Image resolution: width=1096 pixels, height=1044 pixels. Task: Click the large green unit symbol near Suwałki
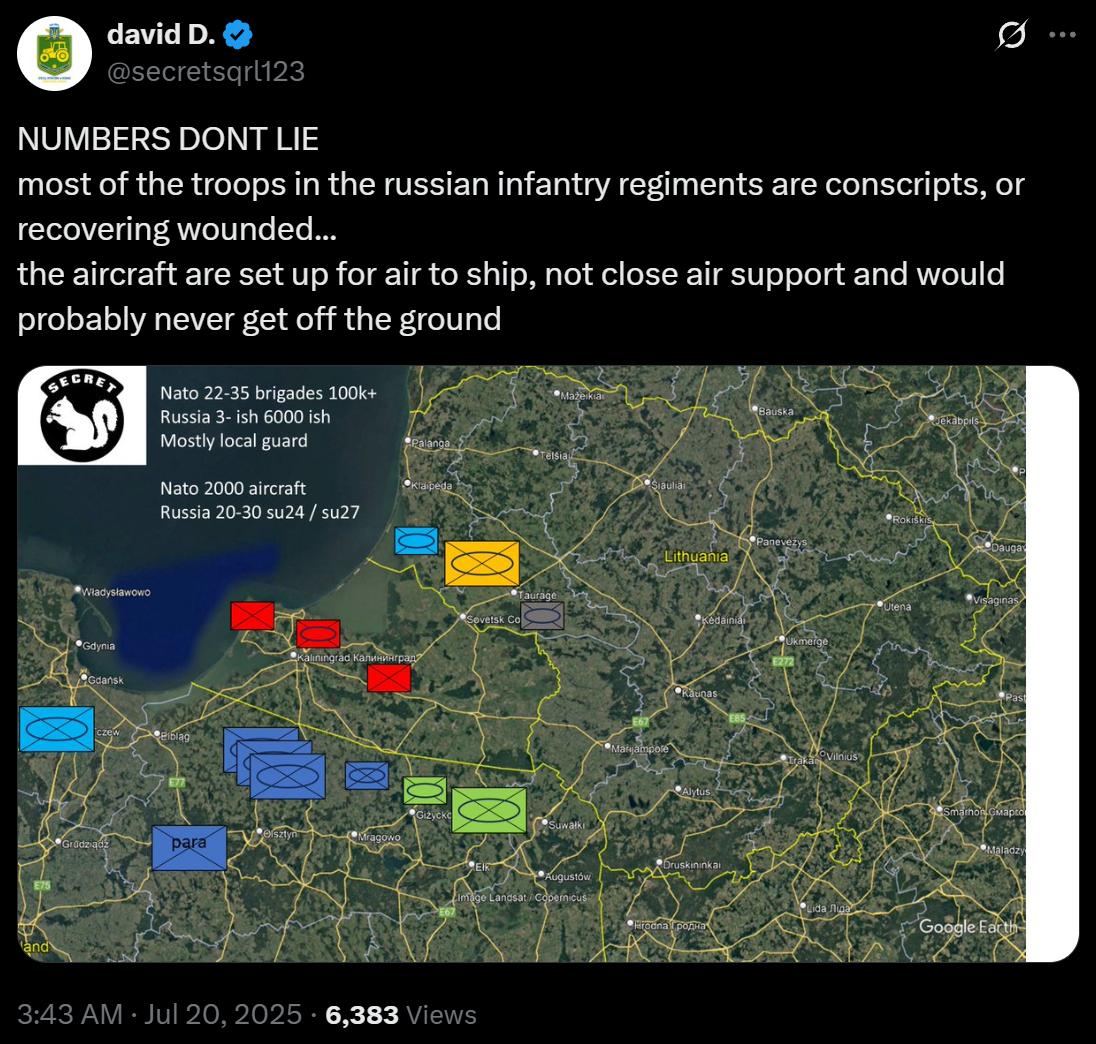click(489, 811)
